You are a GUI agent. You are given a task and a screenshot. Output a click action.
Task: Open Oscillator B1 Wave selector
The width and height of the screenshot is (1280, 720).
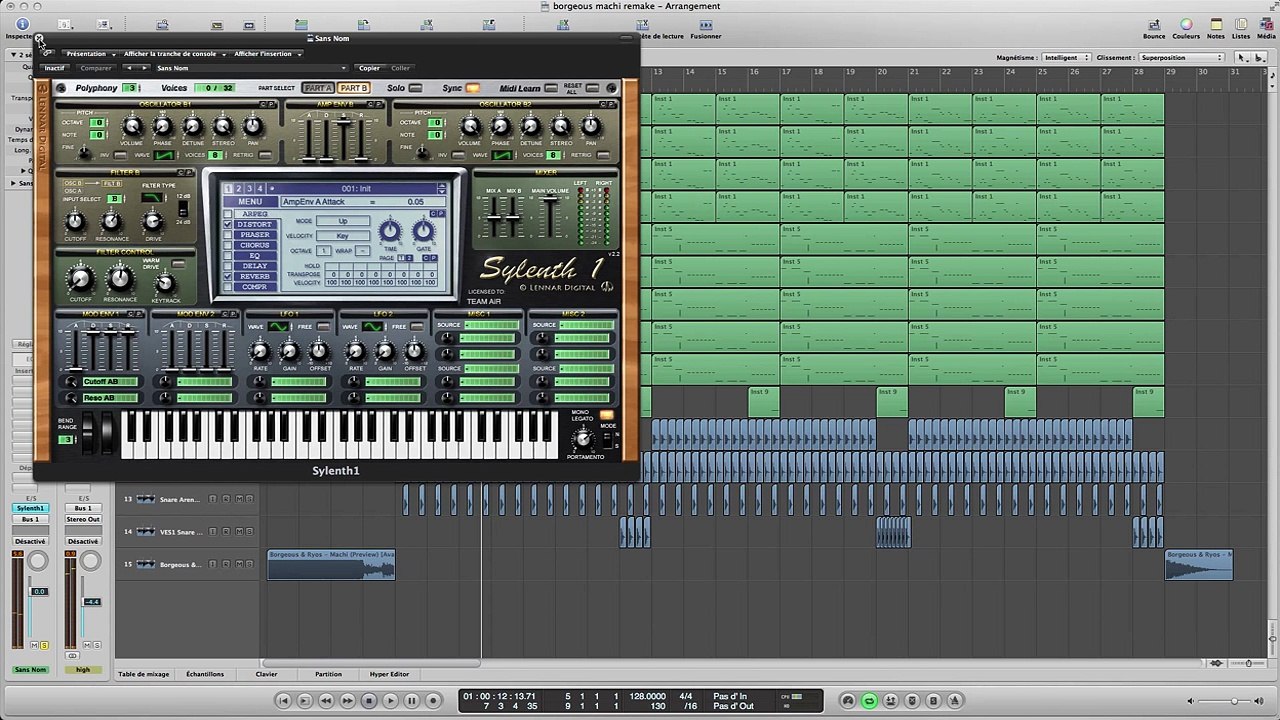click(165, 155)
